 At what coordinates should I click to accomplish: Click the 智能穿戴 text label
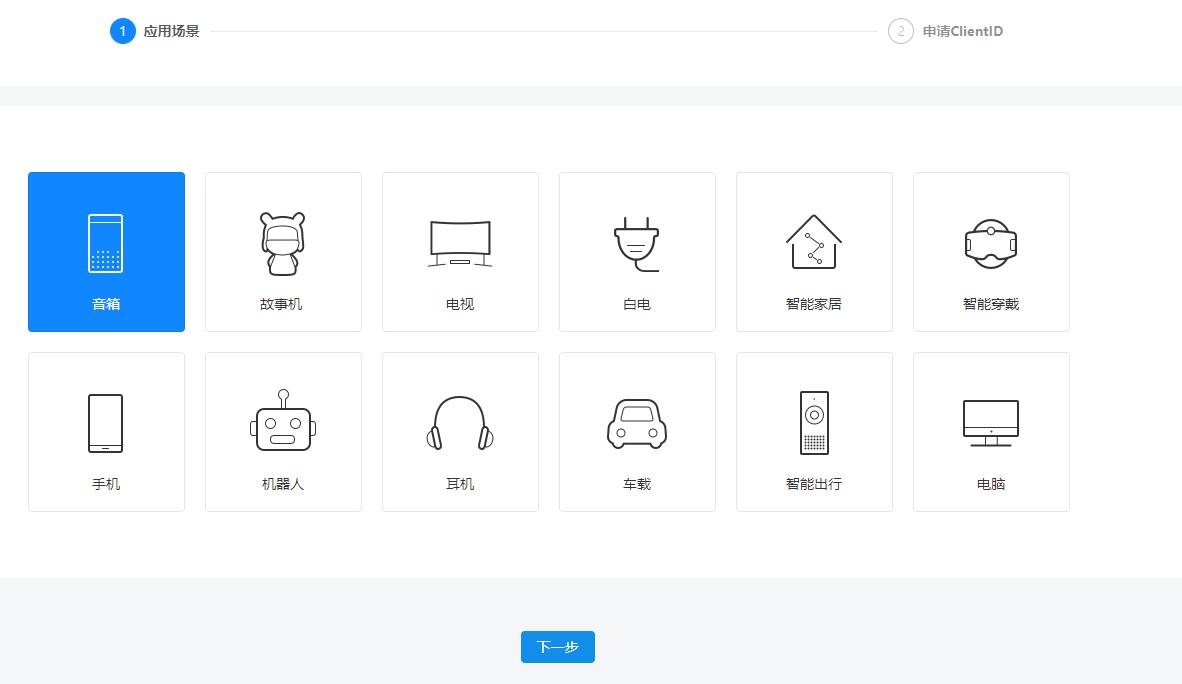pos(991,304)
